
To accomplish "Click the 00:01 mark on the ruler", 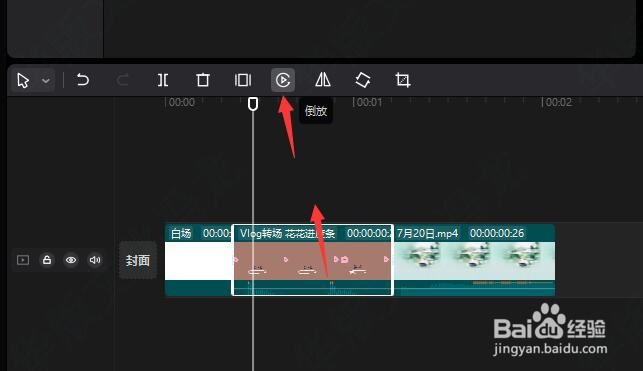I will [x=368, y=102].
